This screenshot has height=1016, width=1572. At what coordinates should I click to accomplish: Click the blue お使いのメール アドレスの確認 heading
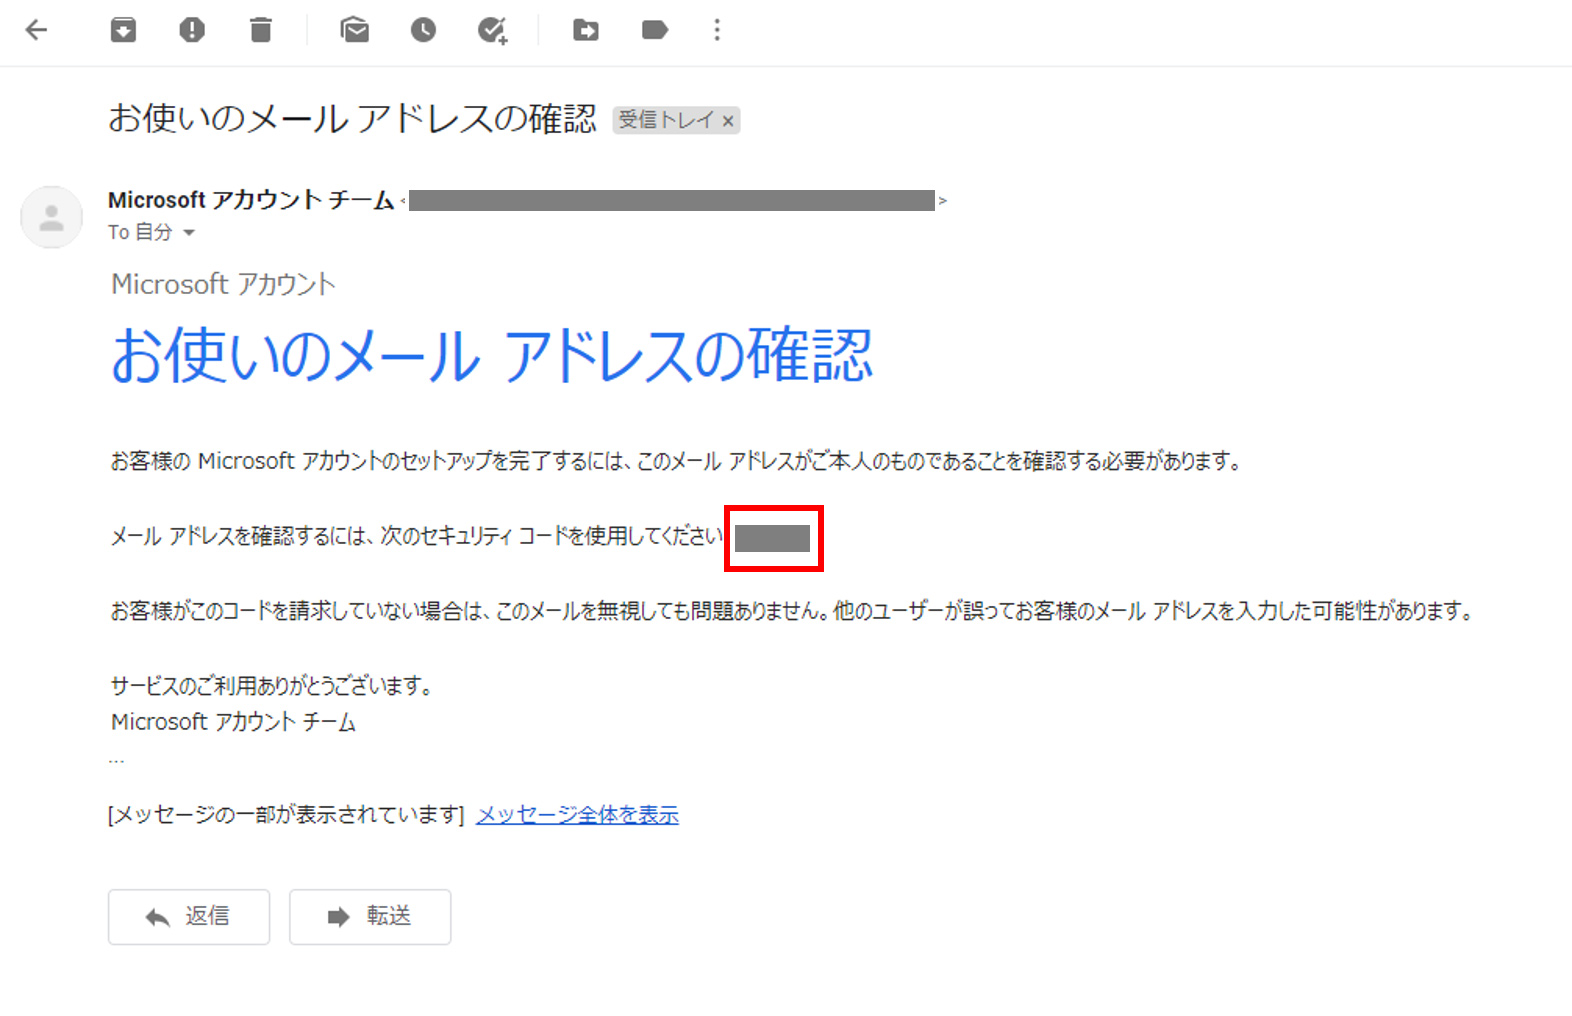pyautogui.click(x=492, y=356)
